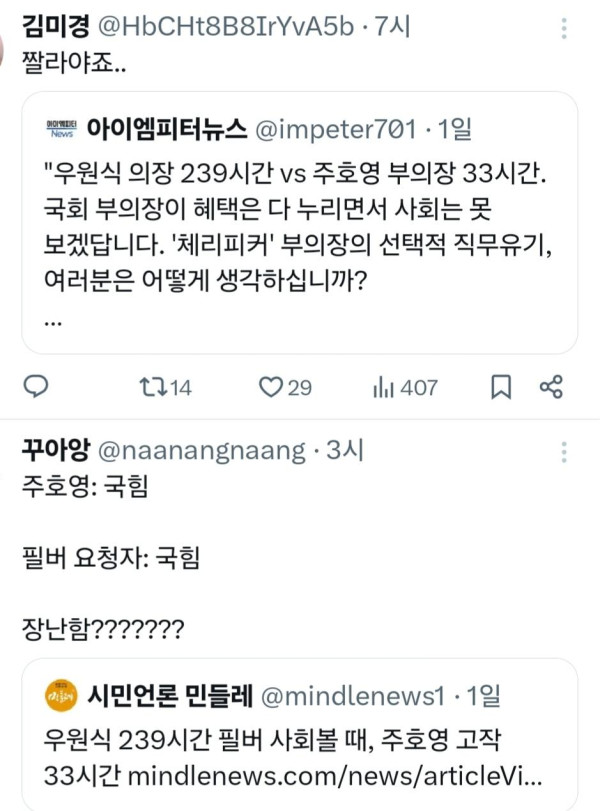Click the 7시 timestamp on 김미경's post
600x811 pixels.
tap(391, 27)
